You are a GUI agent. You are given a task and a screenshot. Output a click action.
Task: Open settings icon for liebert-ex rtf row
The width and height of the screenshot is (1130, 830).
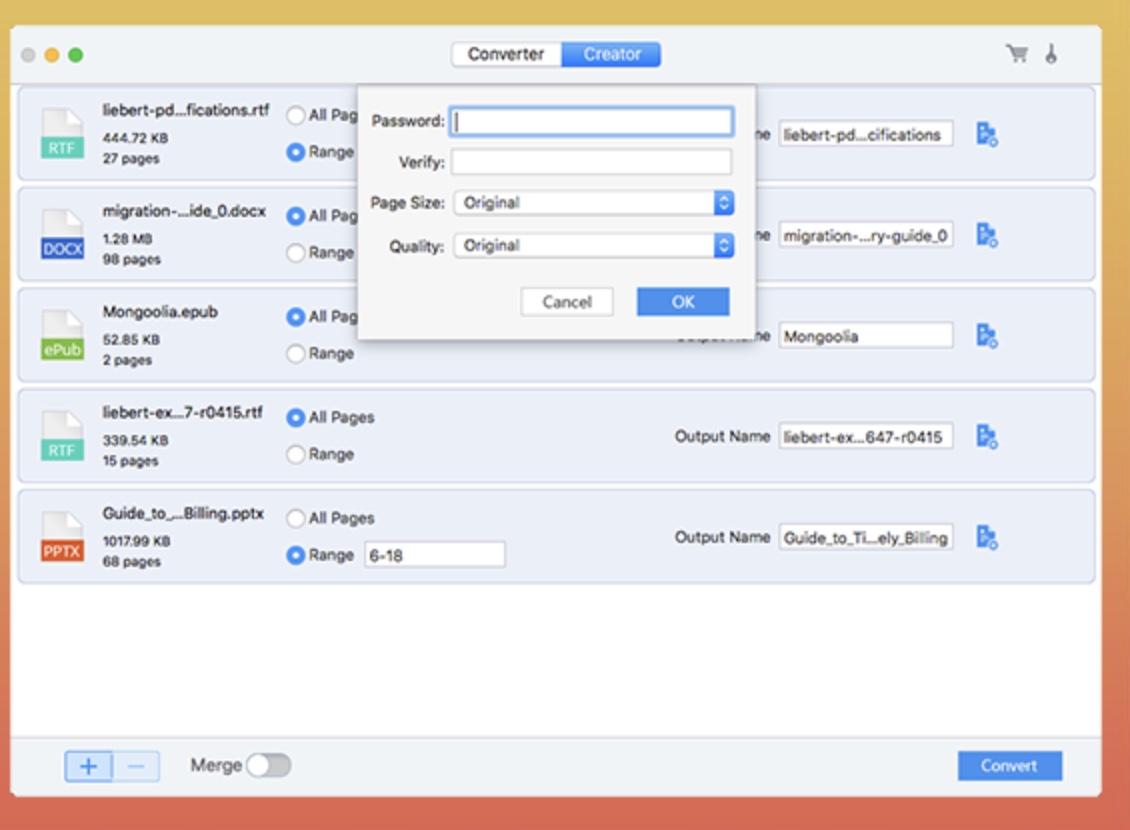pyautogui.click(x=987, y=437)
